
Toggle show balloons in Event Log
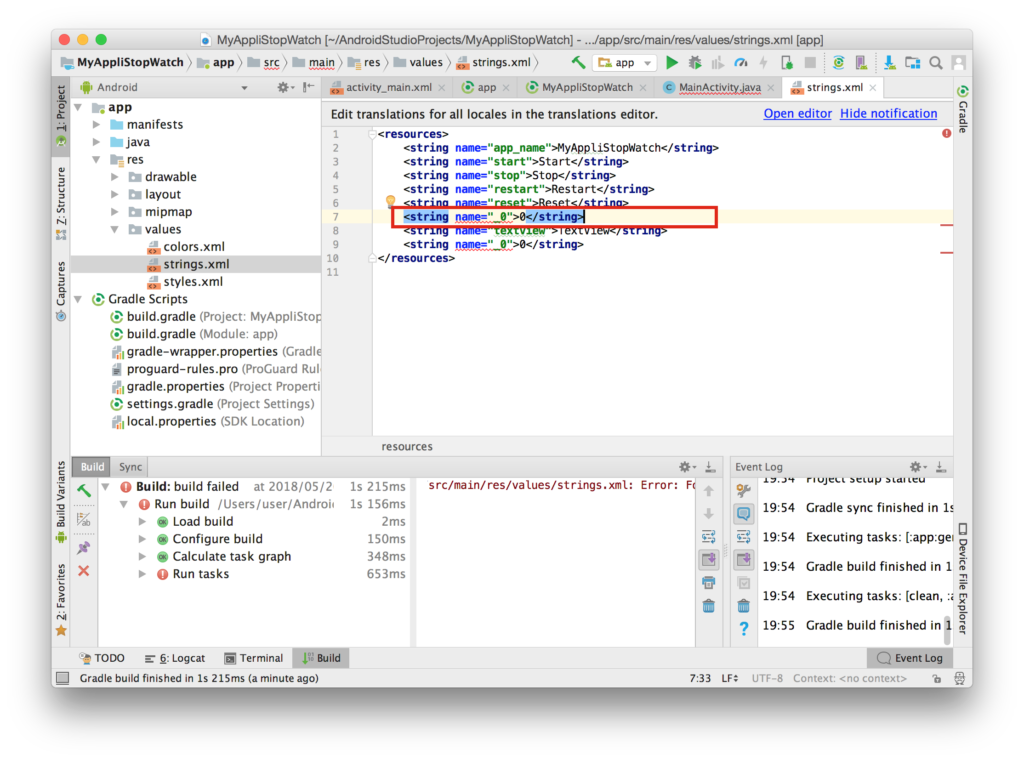pyautogui.click(x=743, y=513)
